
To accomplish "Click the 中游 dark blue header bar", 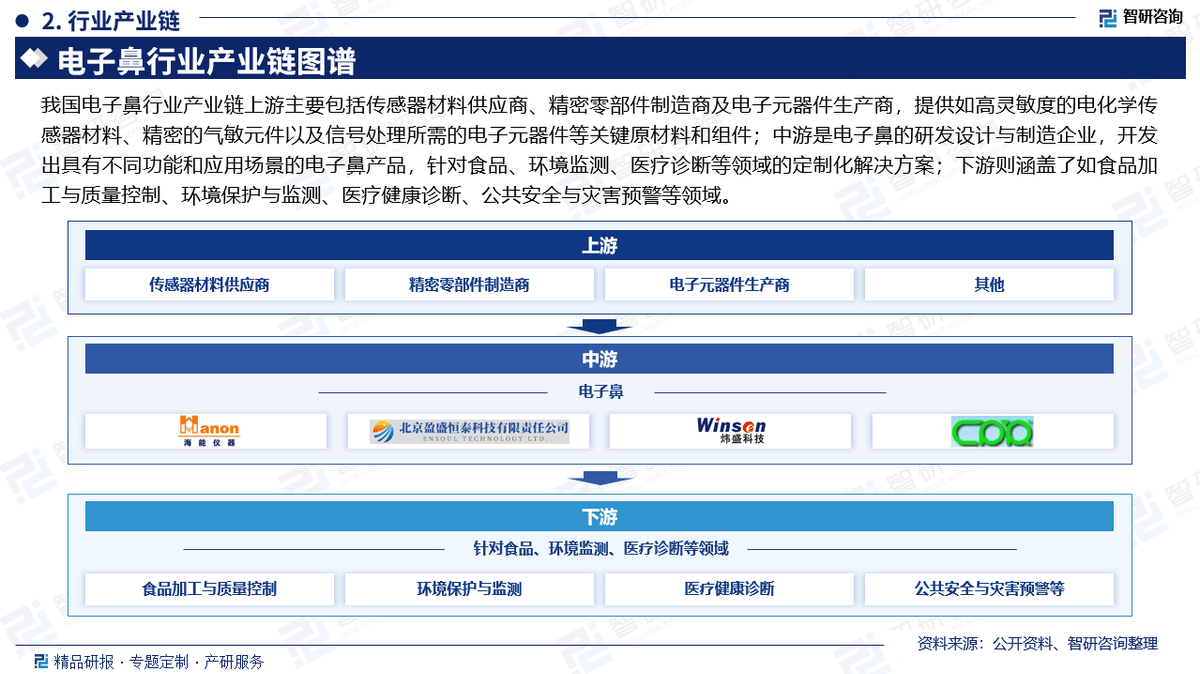I will pos(599,359).
